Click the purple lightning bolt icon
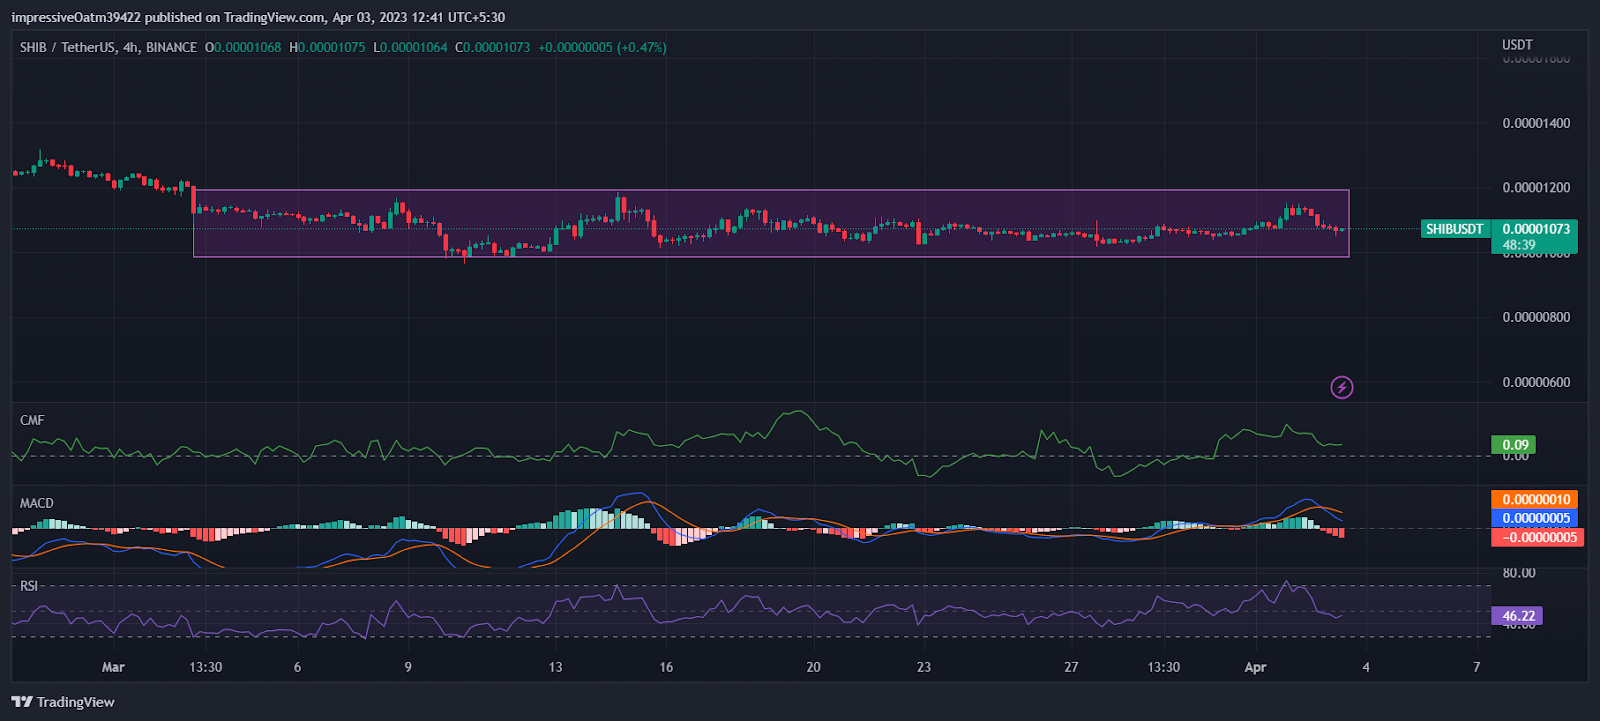1600x721 pixels. 1342,387
